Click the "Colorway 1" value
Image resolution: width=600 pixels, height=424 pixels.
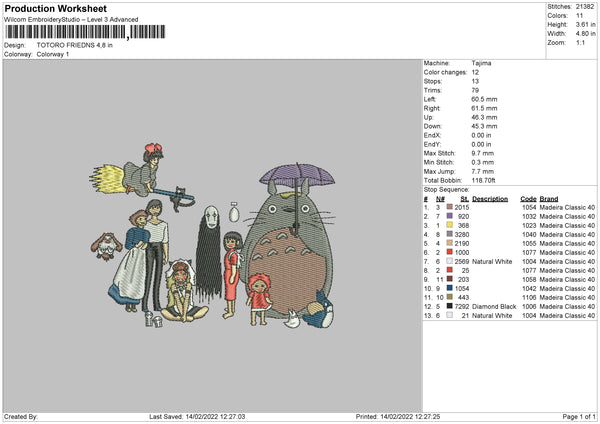[53, 54]
